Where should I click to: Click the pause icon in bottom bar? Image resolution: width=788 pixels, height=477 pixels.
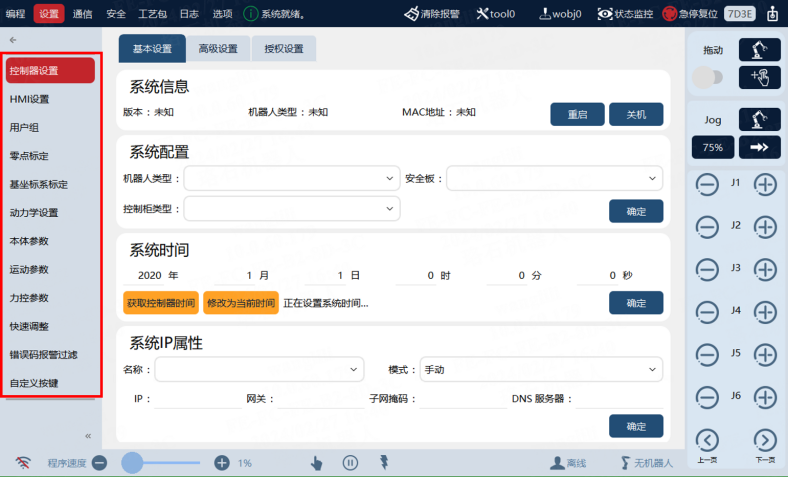[350, 462]
